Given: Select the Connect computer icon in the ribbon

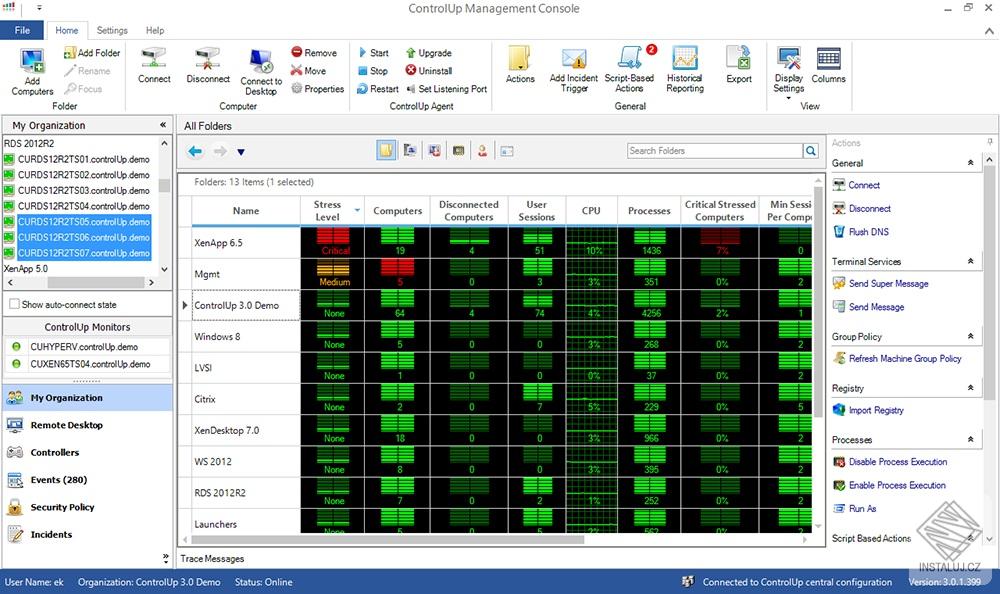Looking at the screenshot, I should tap(153, 66).
